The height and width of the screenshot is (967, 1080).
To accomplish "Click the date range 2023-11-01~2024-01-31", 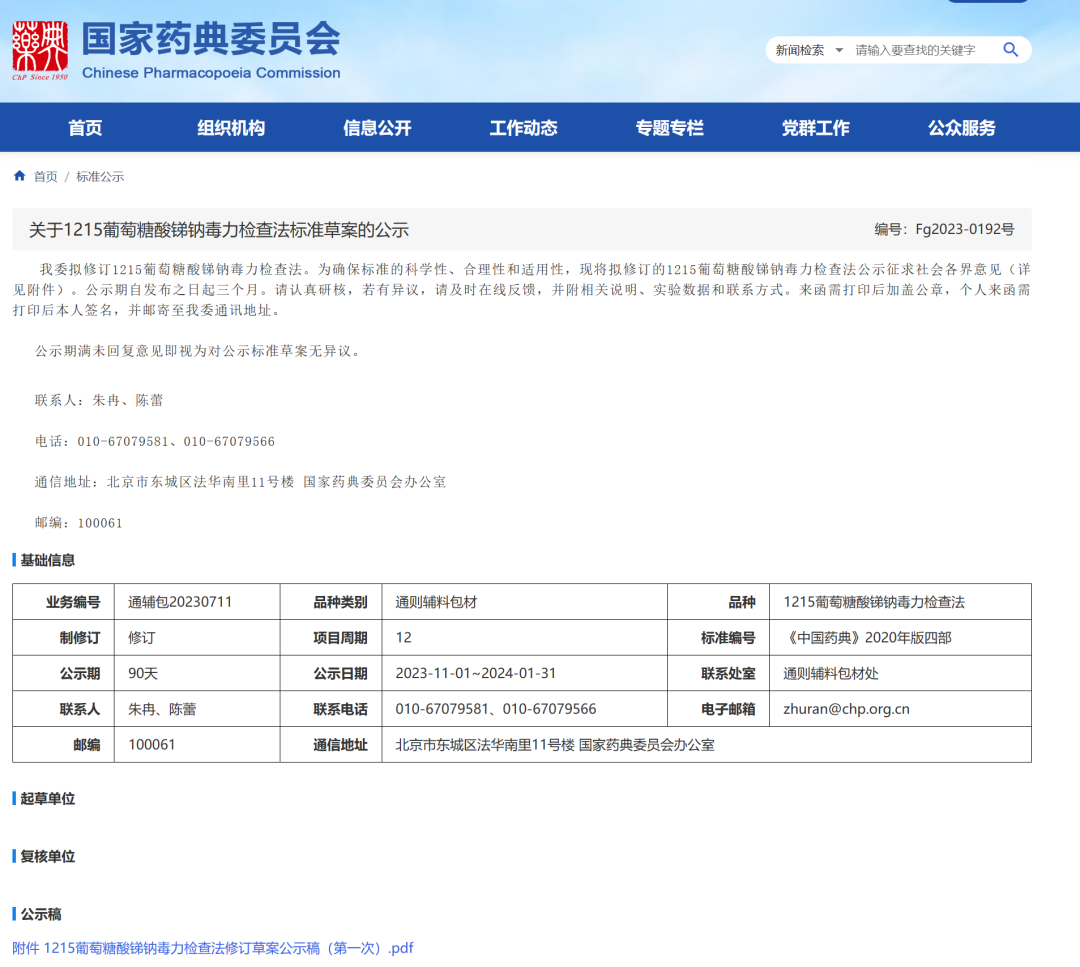I will tap(524, 674).
